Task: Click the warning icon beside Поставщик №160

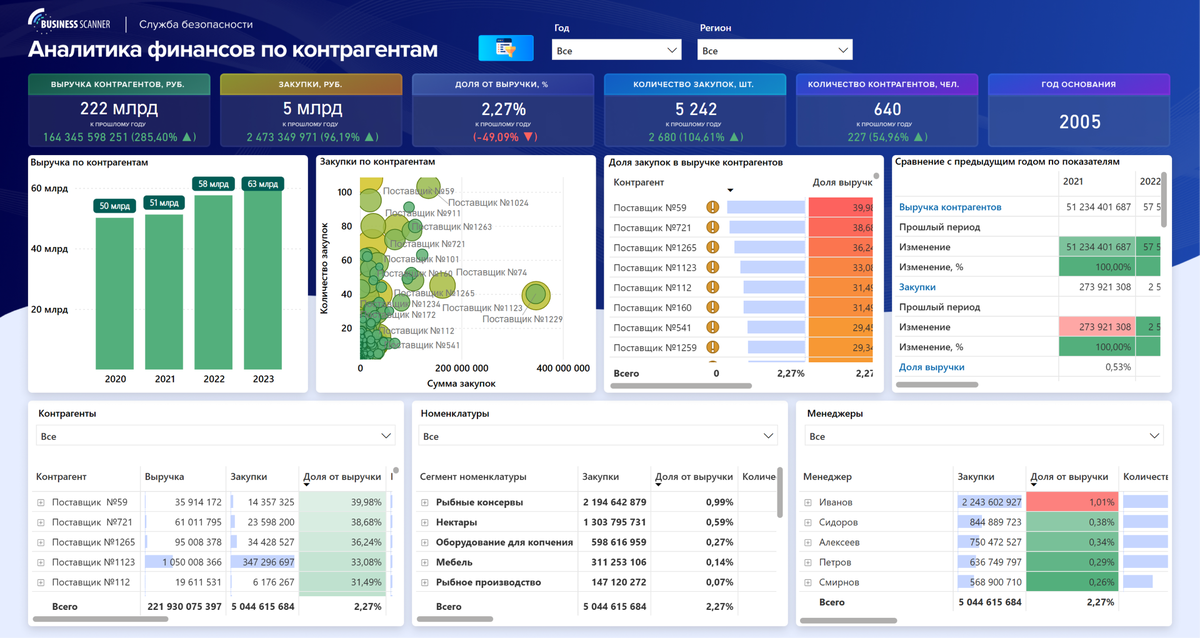Action: [x=712, y=307]
